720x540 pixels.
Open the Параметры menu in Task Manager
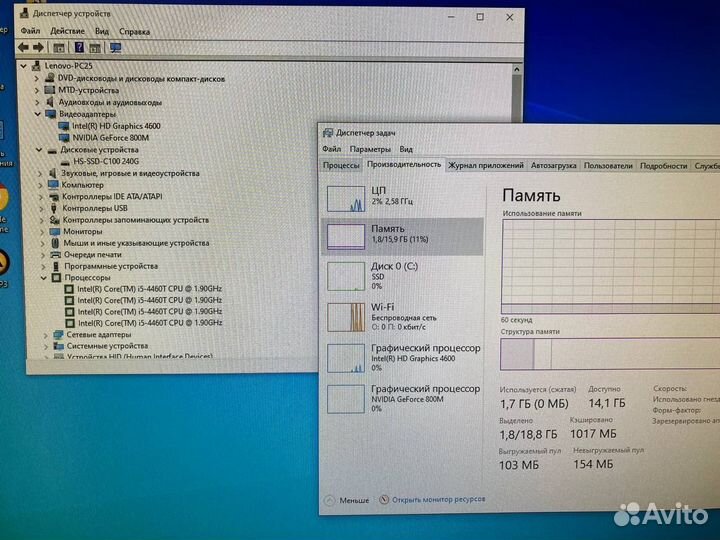(370, 149)
